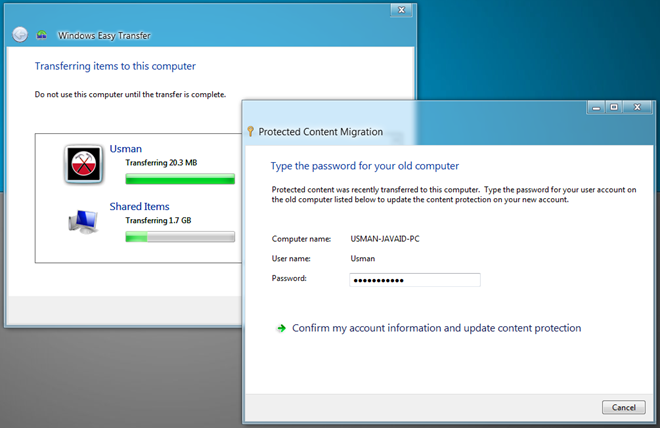Click the Shared Items computer icon
This screenshot has width=660, height=428.
click(83, 222)
